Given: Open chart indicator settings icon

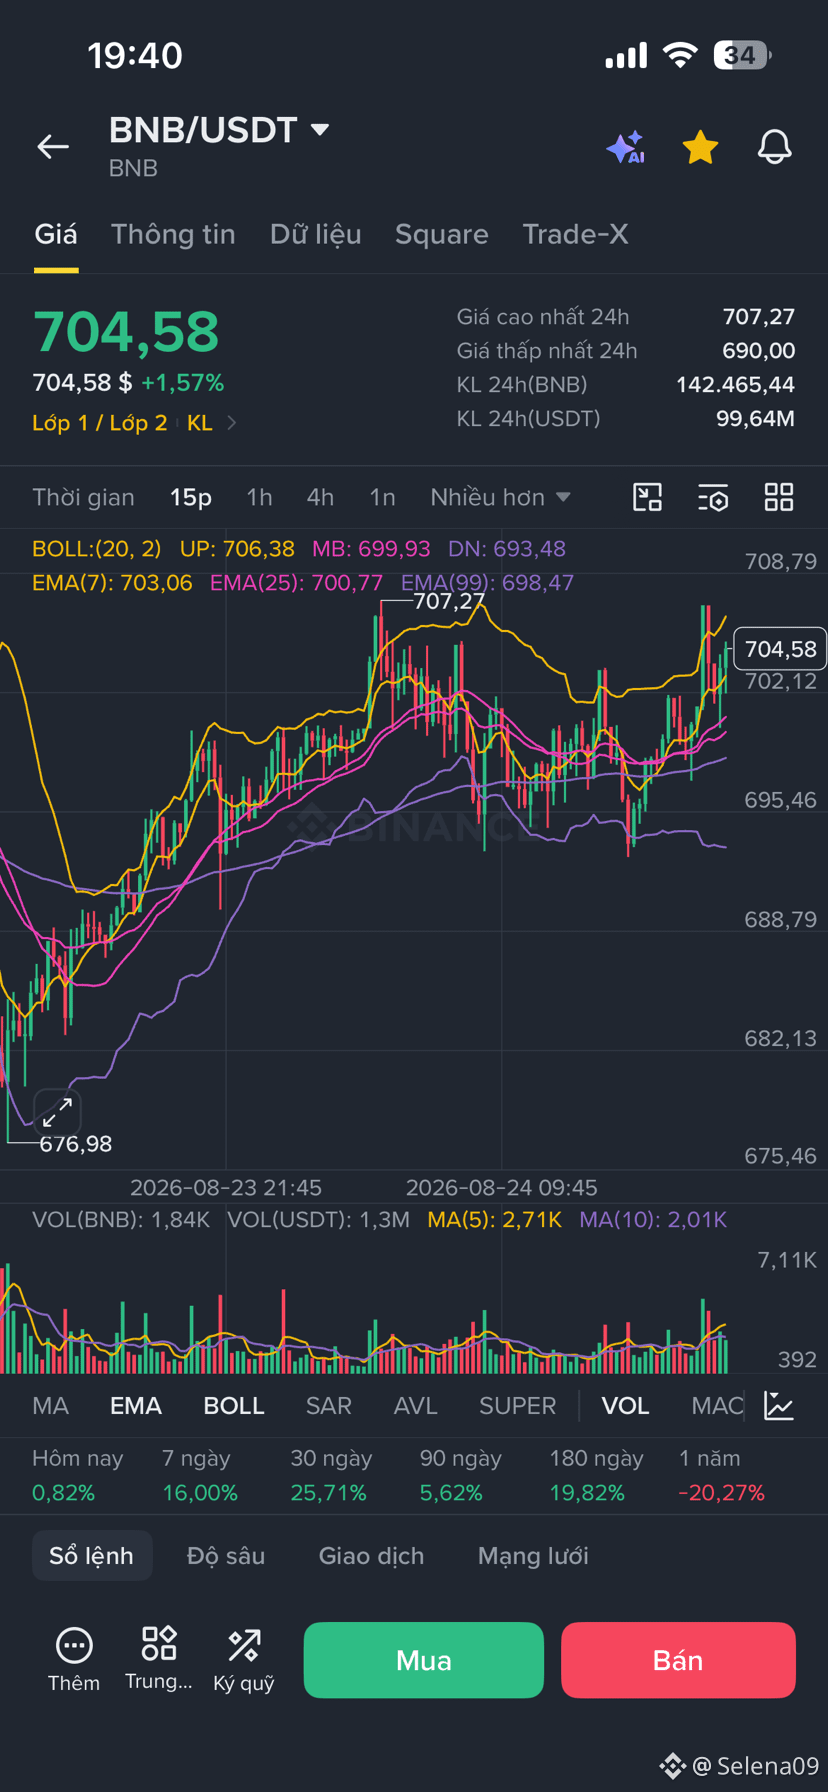Looking at the screenshot, I should tap(713, 497).
